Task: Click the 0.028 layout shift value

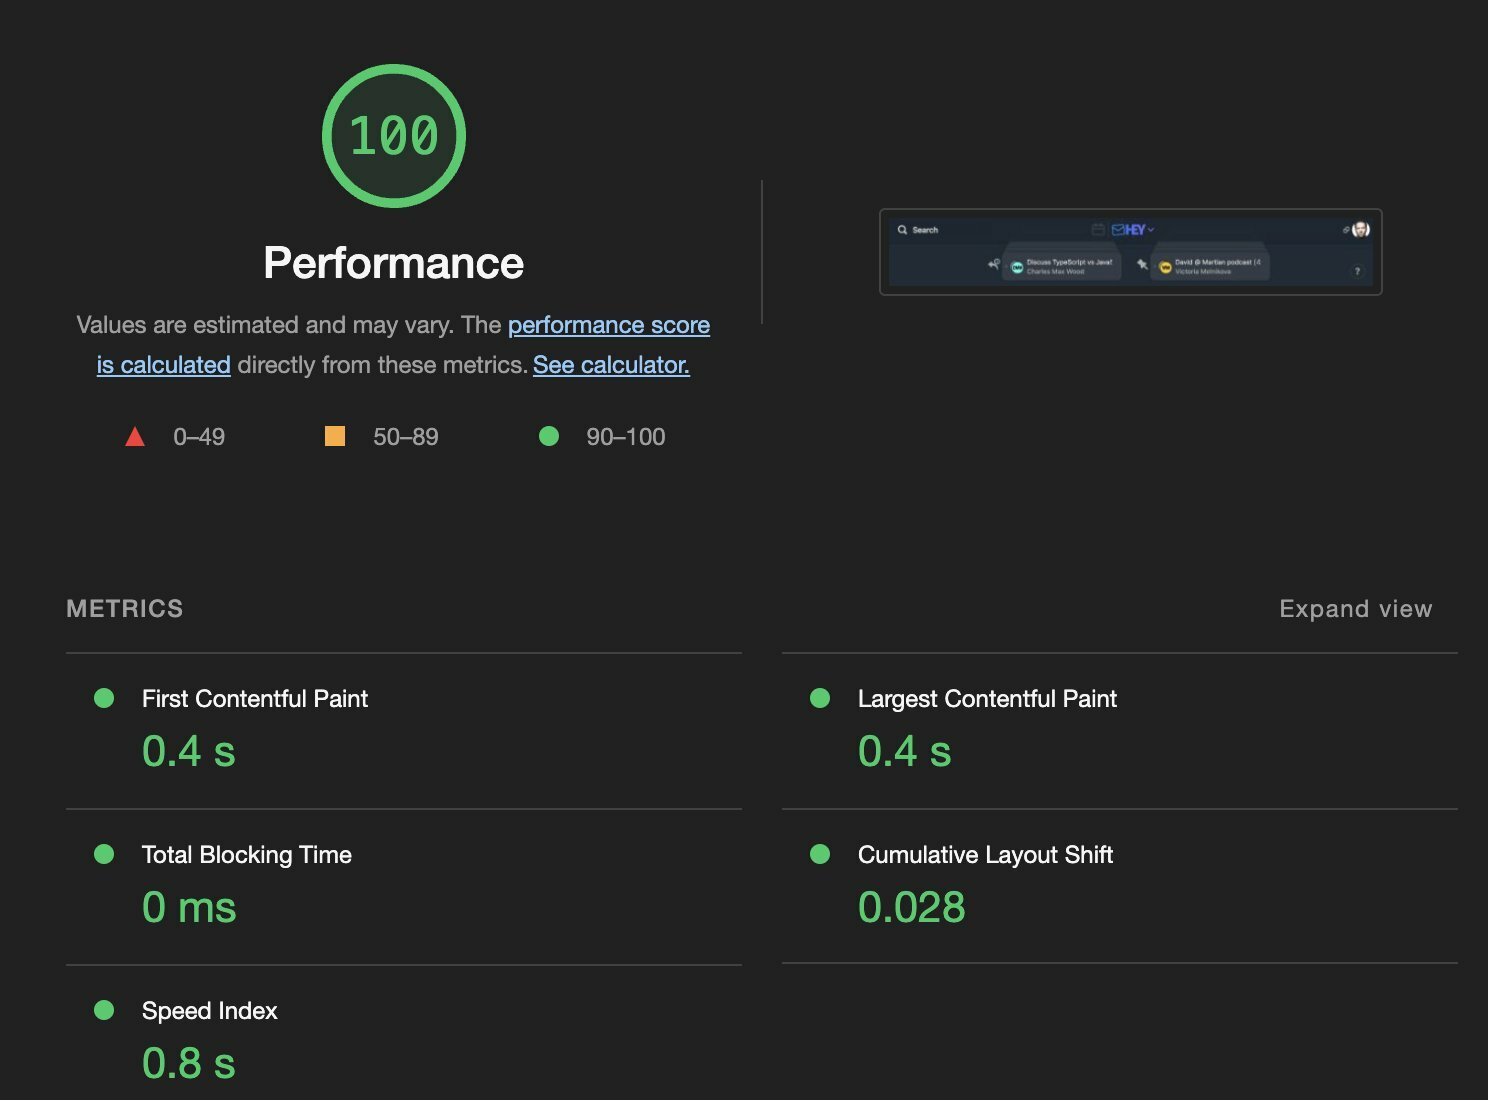Action: click(912, 907)
